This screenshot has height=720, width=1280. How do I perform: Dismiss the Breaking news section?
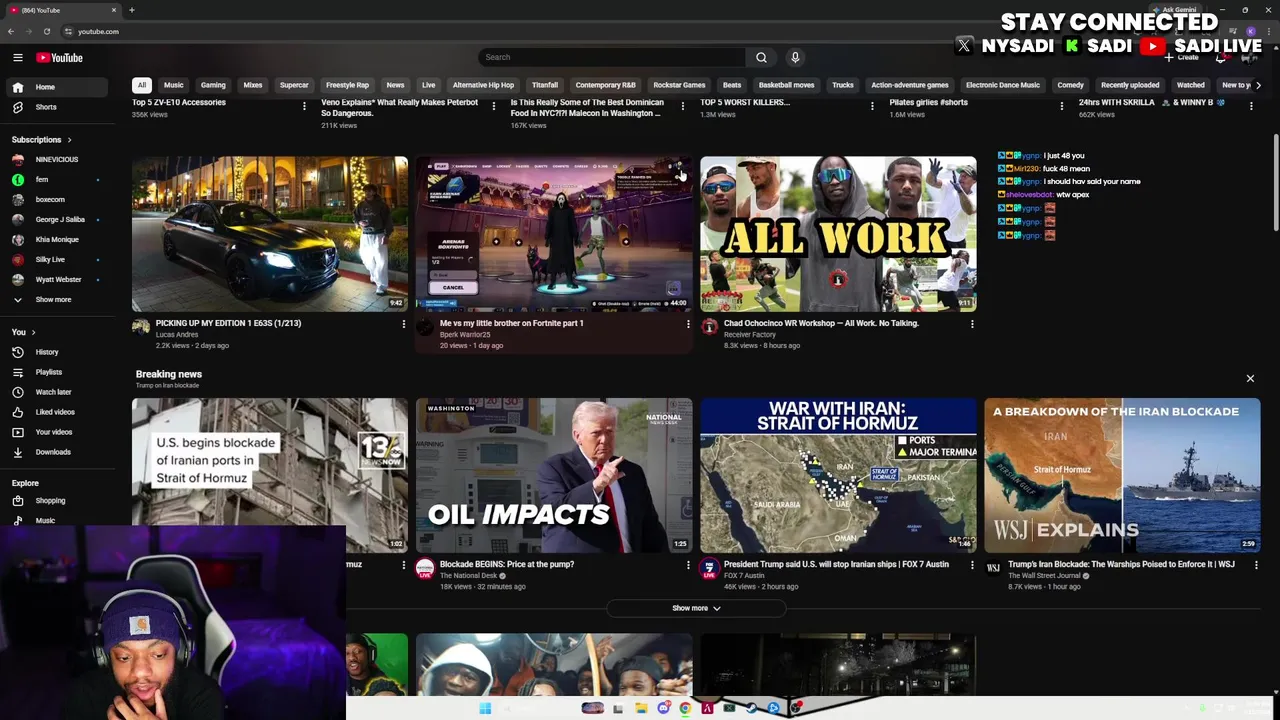[x=1250, y=378]
